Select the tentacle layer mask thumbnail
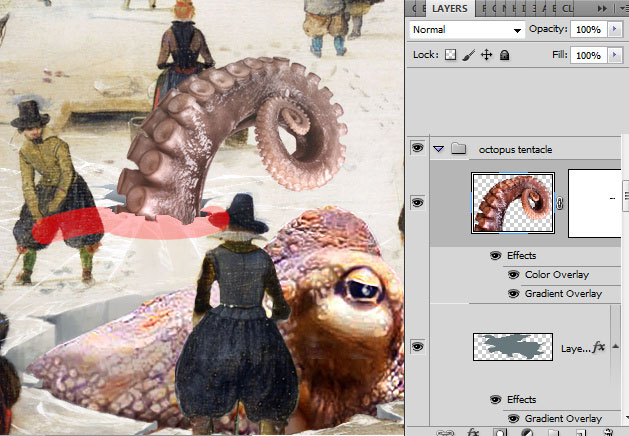This screenshot has width=629, height=436. 595,203
